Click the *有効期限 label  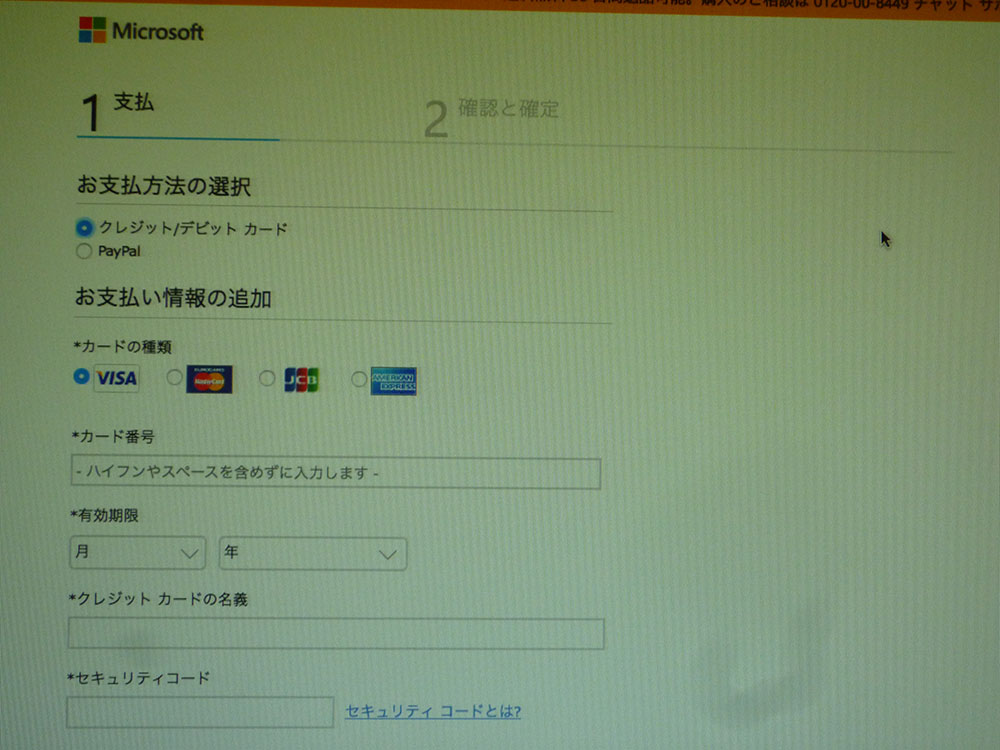click(105, 515)
